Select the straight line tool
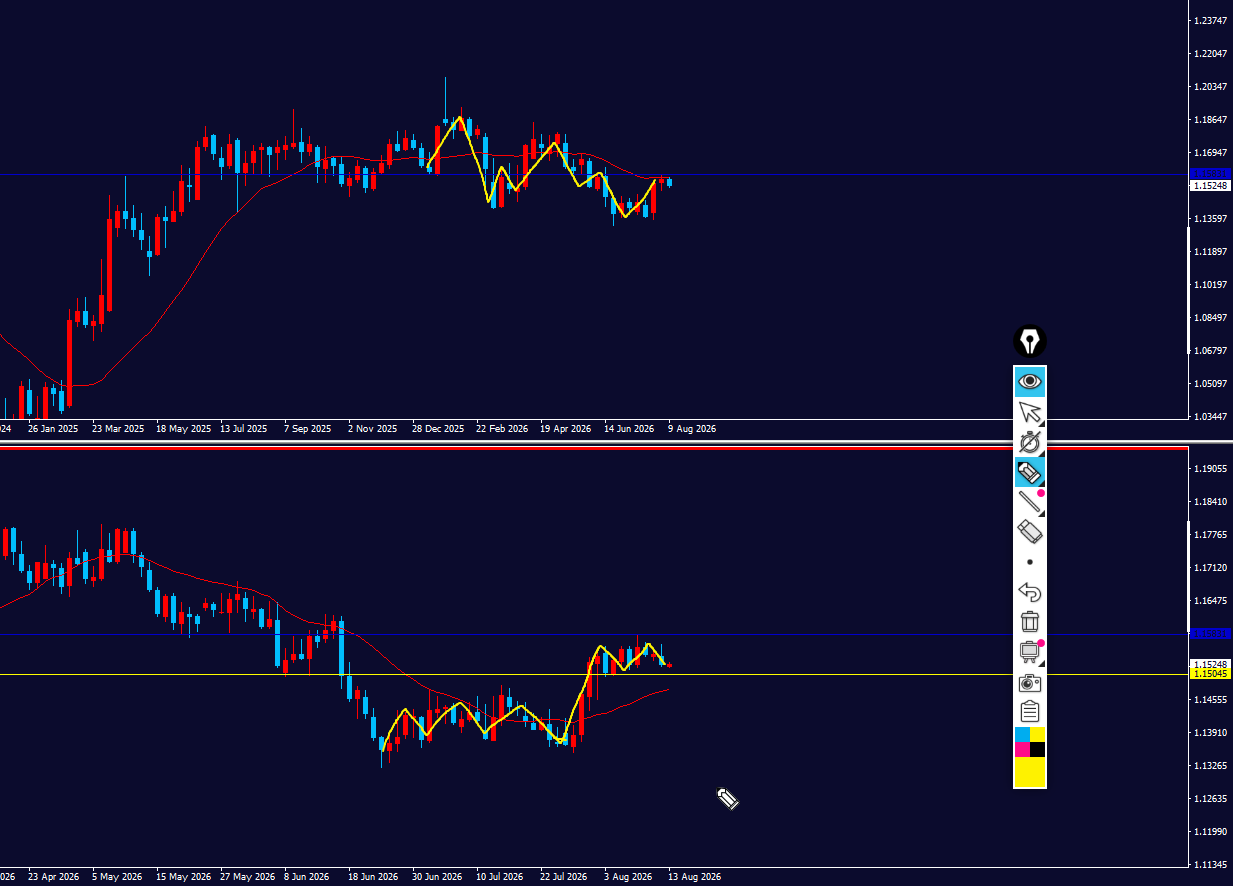1233x886 pixels. point(1030,502)
